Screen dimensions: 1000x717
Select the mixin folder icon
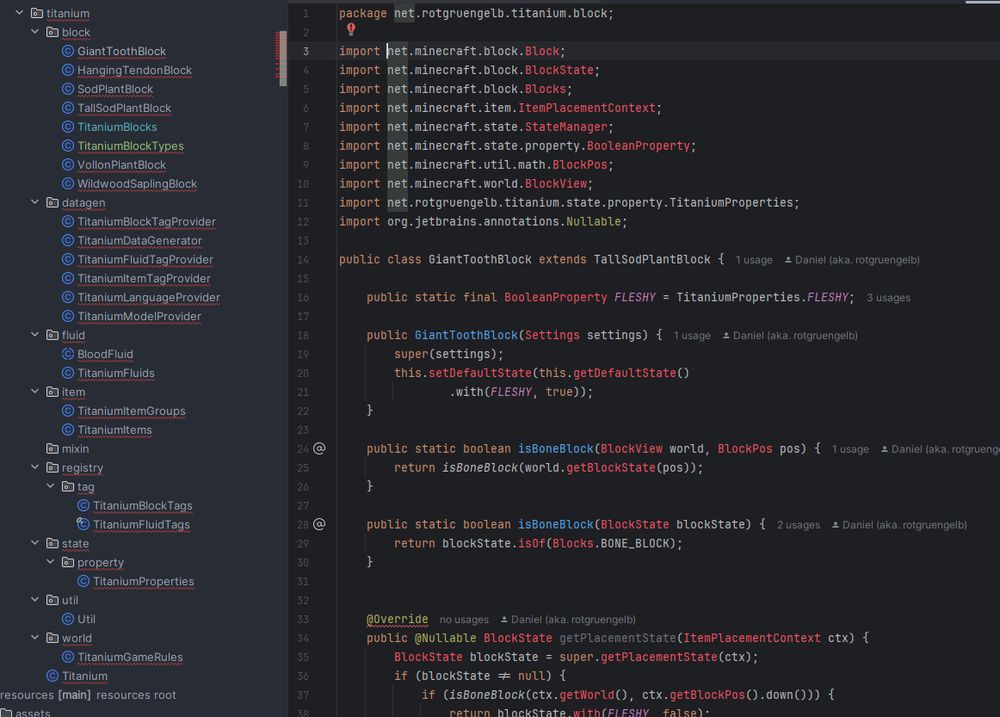(x=52, y=448)
